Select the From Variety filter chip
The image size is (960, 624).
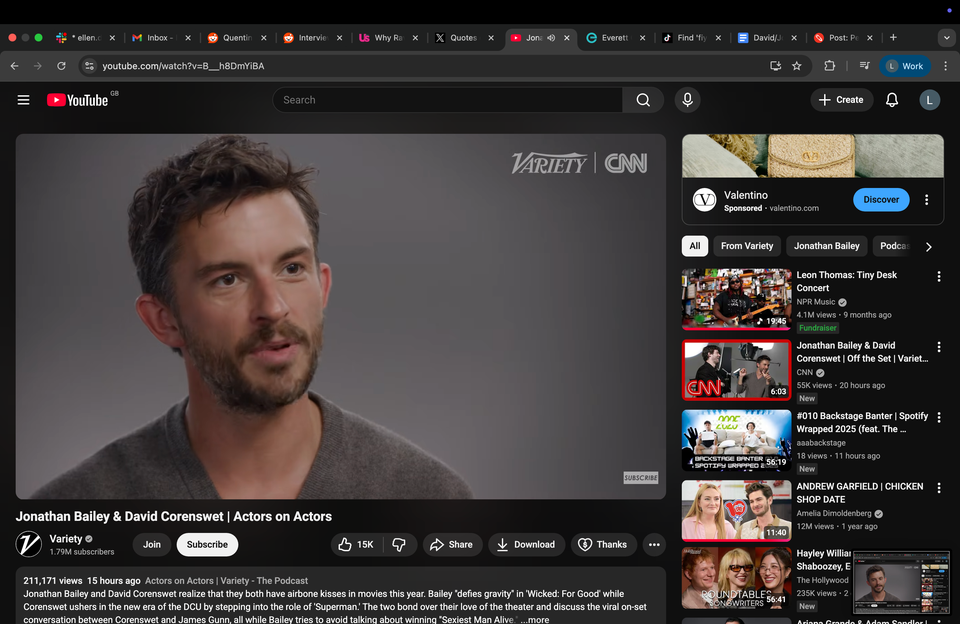tap(746, 246)
